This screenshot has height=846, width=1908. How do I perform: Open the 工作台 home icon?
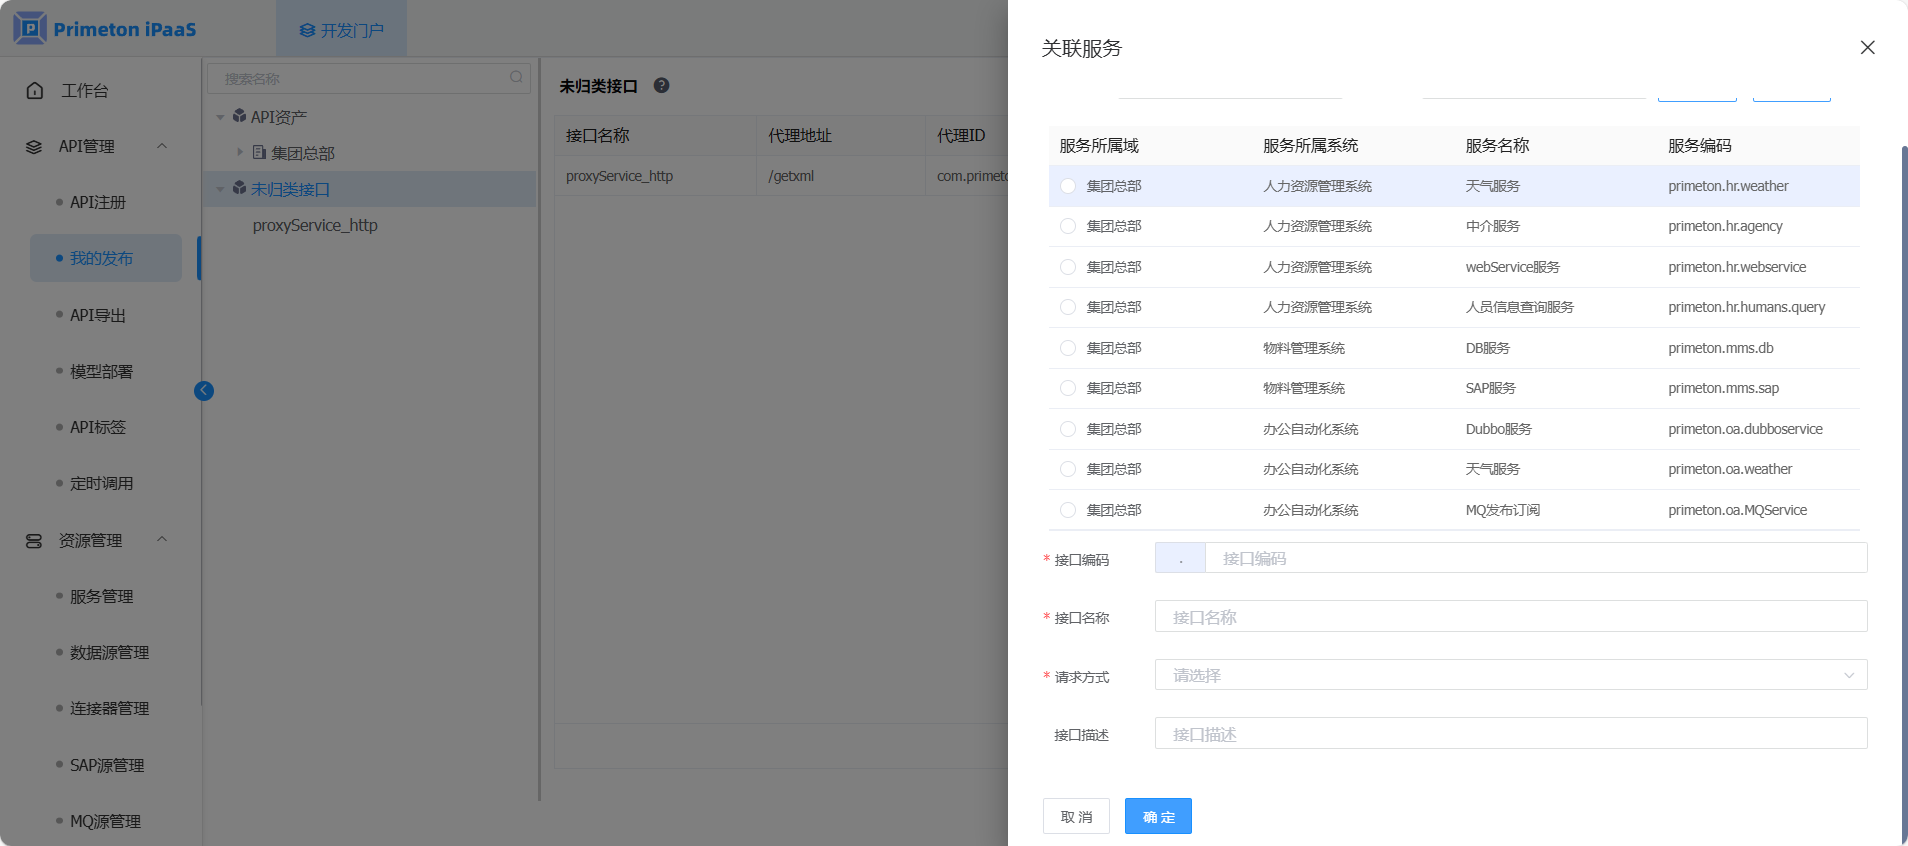coord(35,91)
